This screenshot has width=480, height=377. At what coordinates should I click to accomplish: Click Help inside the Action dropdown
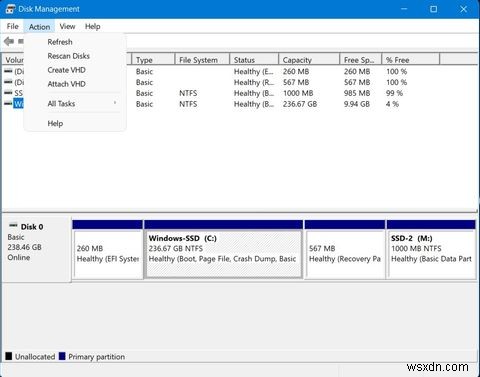pyautogui.click(x=55, y=124)
